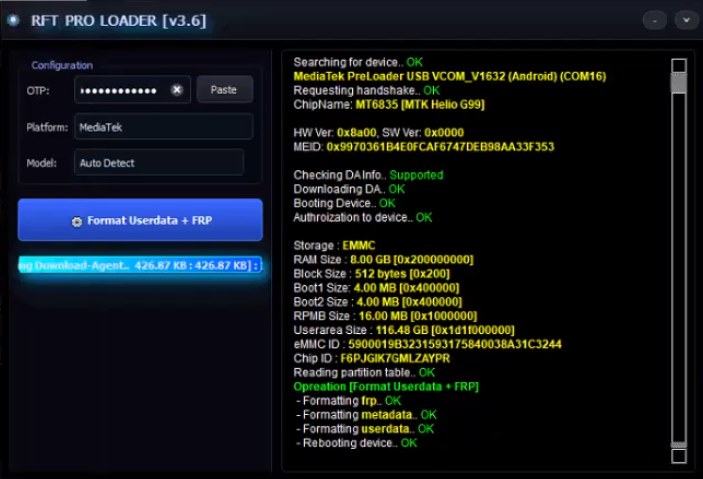The width and height of the screenshot is (703, 479).
Task: Click the 'Reading partition table.. OK' line
Action: [x=364, y=372]
